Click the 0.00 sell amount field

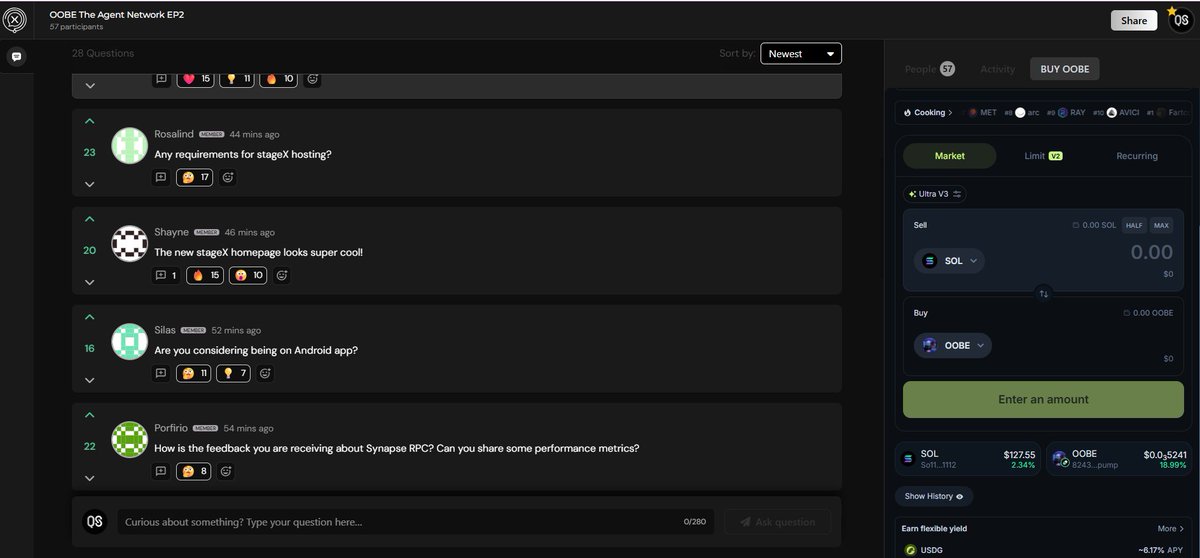coord(1151,253)
